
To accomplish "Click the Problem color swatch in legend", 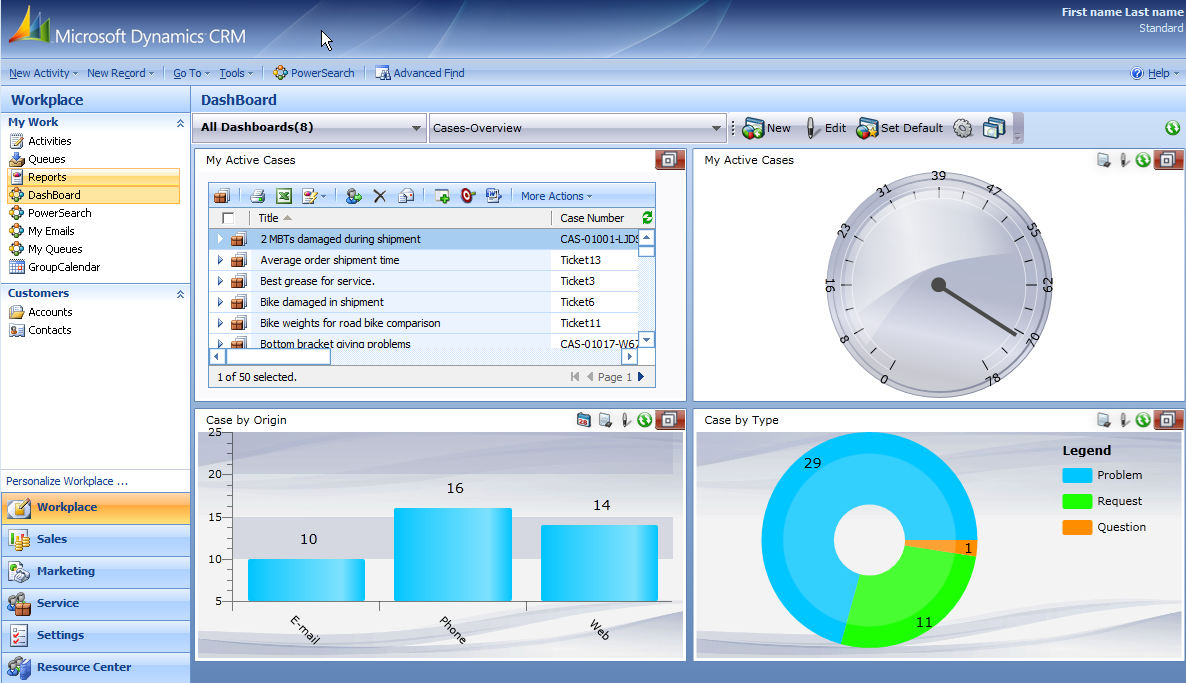I will point(1077,476).
